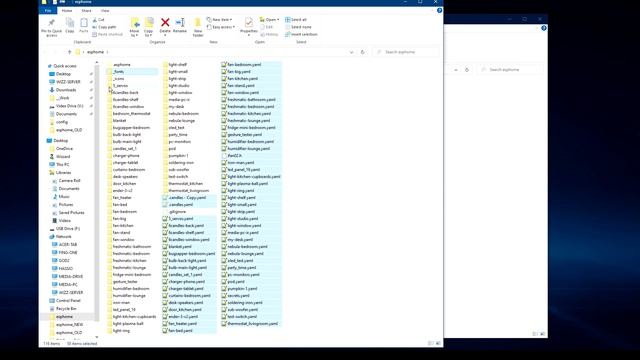
Task: Select the fan-bedroom.yaml file
Action: [x=244, y=65]
